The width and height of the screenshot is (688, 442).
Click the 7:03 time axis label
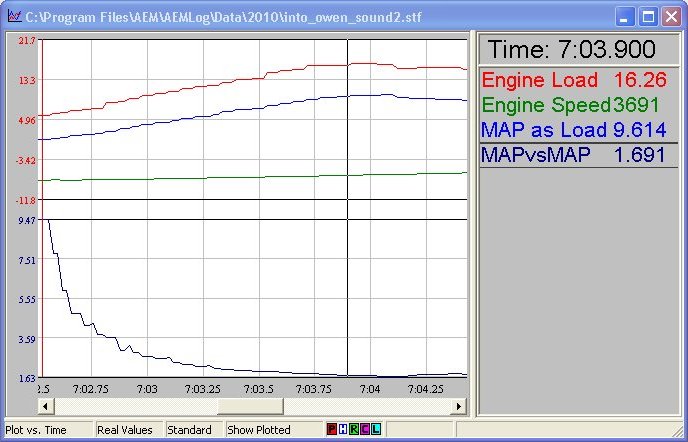tap(147, 389)
